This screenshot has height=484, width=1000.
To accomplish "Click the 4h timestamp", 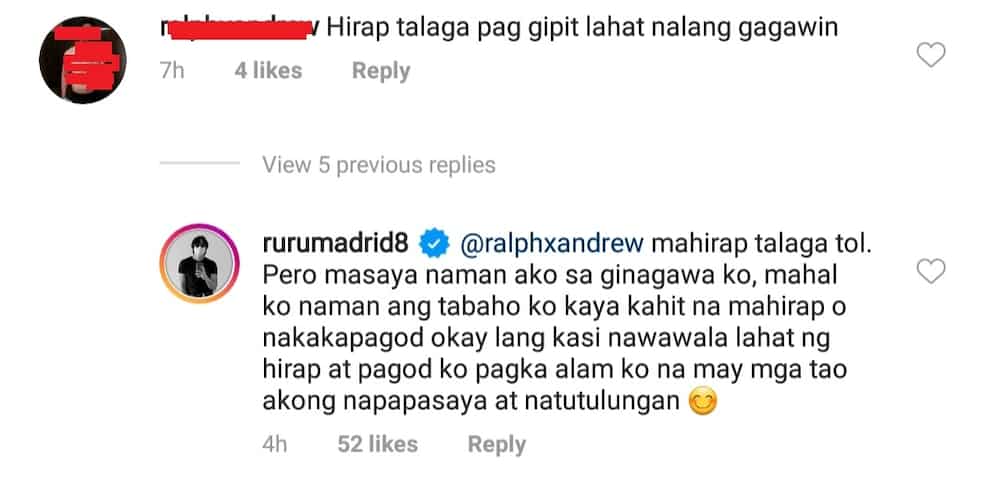I will tap(274, 444).
